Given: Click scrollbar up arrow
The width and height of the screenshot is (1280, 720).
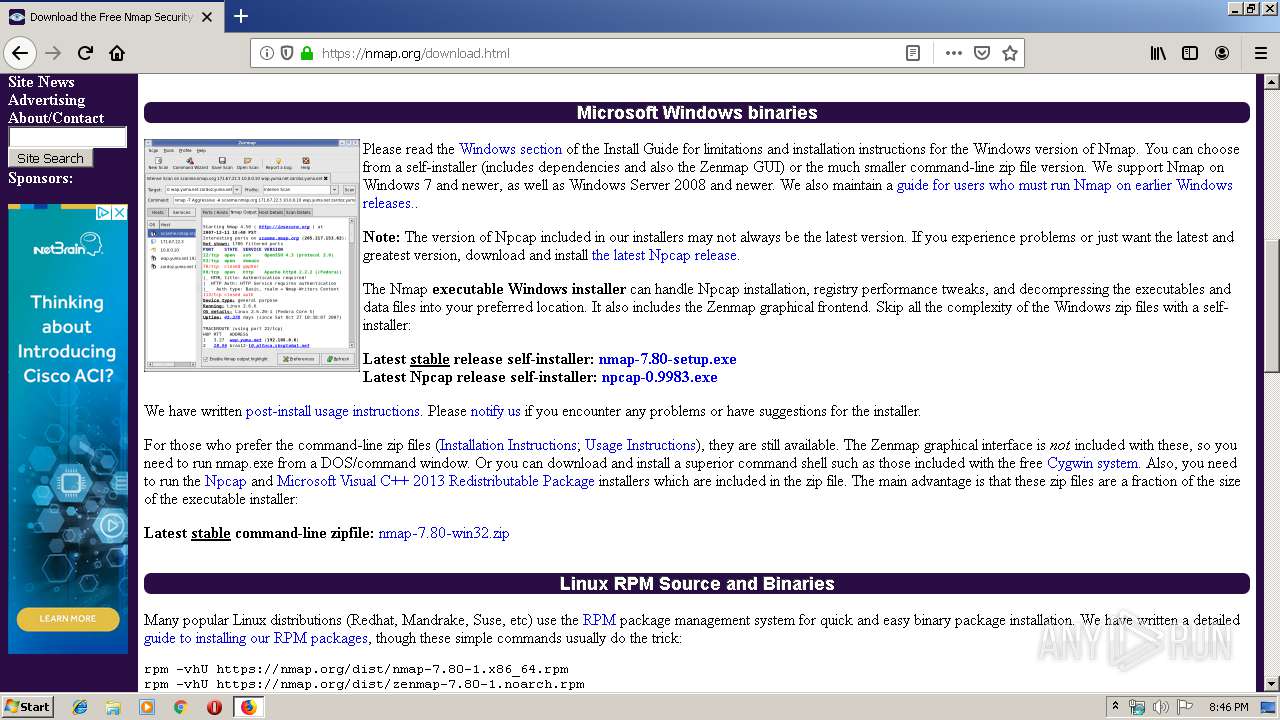Looking at the screenshot, I should 1272,82.
